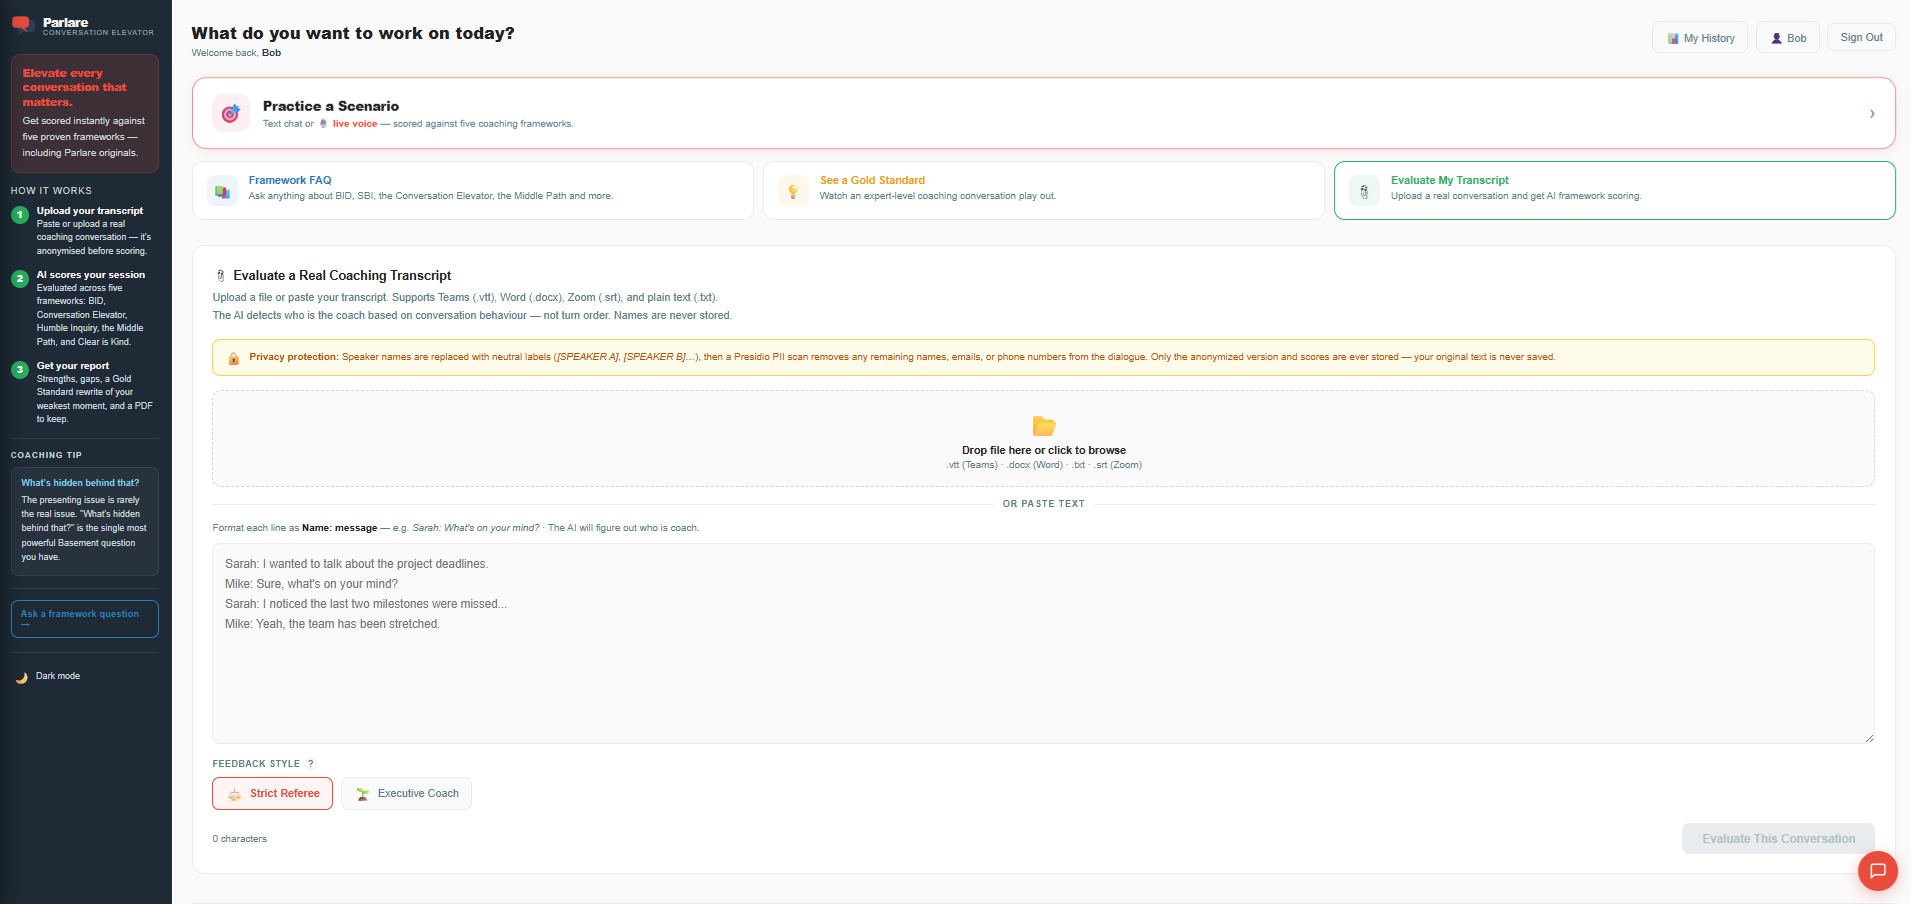Image resolution: width=1911 pixels, height=904 pixels.
Task: Click the crescent moon dark mode icon
Action: 22,677
